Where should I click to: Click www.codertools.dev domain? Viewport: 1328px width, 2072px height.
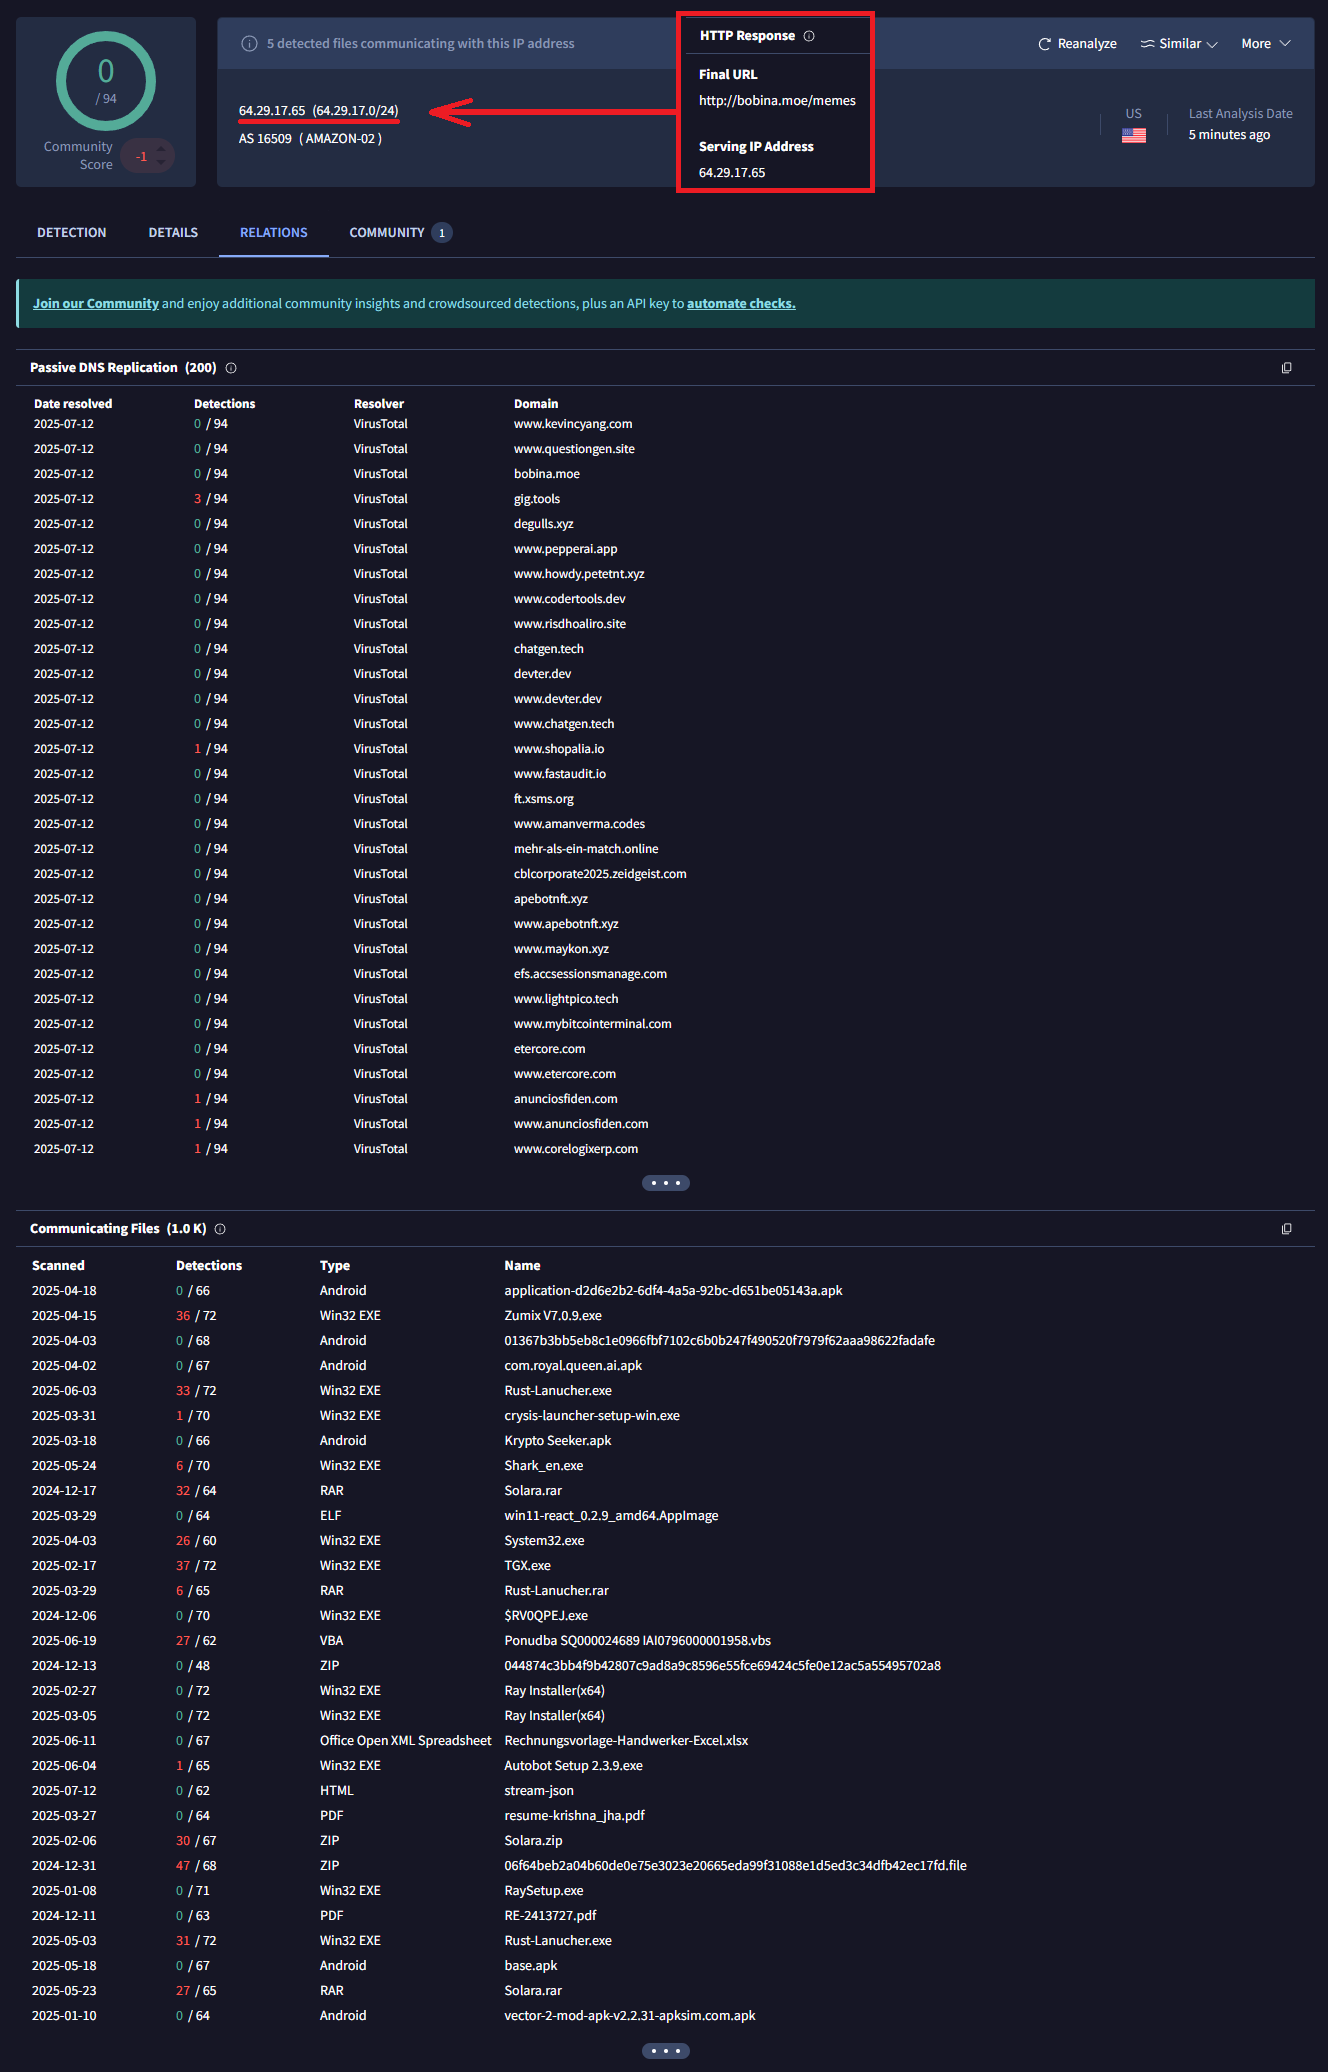click(570, 599)
